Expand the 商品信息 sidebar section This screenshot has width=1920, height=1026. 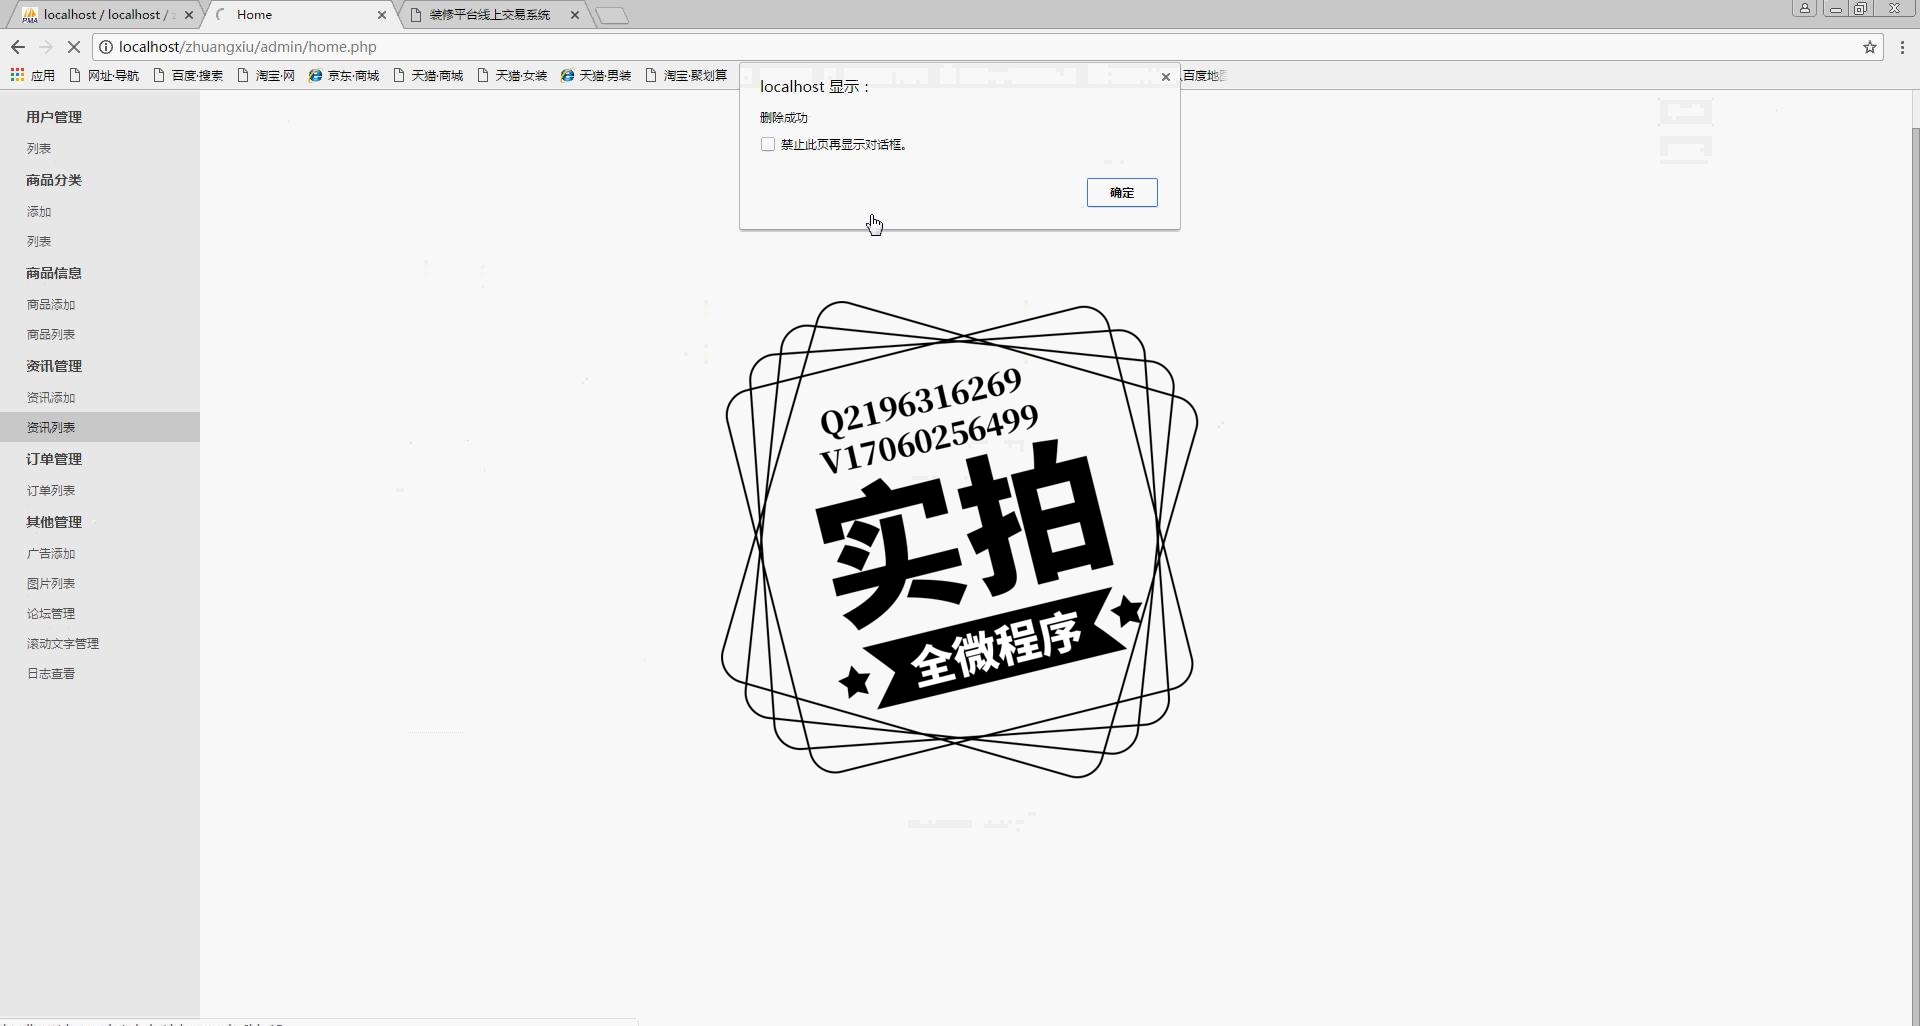point(54,273)
